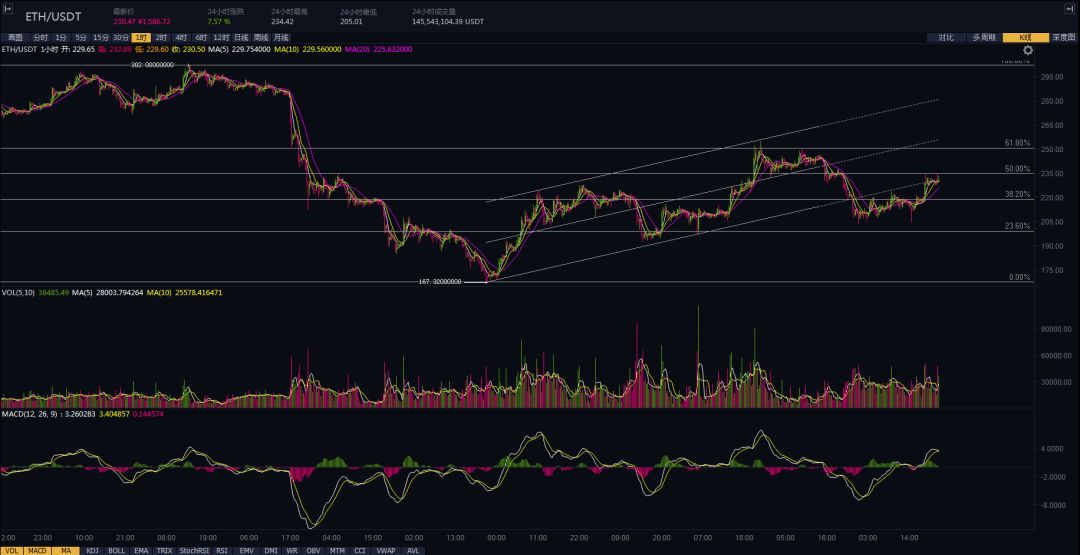Activate the MTM indicator
The image size is (1080, 555).
click(x=337, y=551)
